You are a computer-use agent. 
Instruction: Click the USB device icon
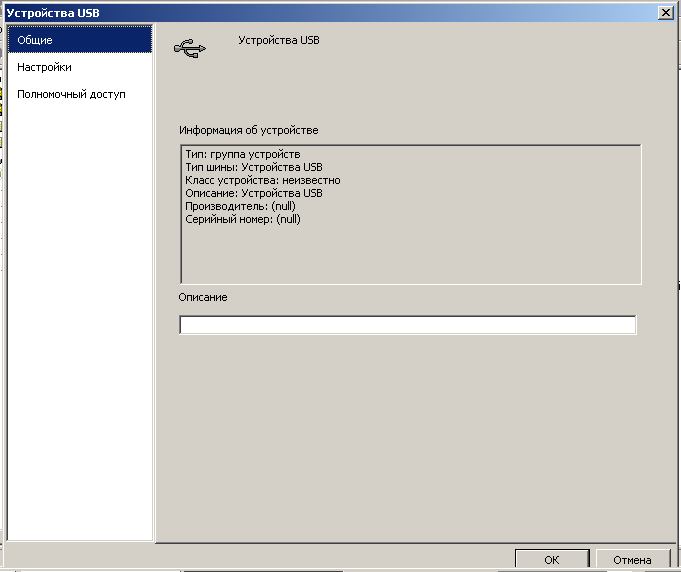[x=190, y=49]
